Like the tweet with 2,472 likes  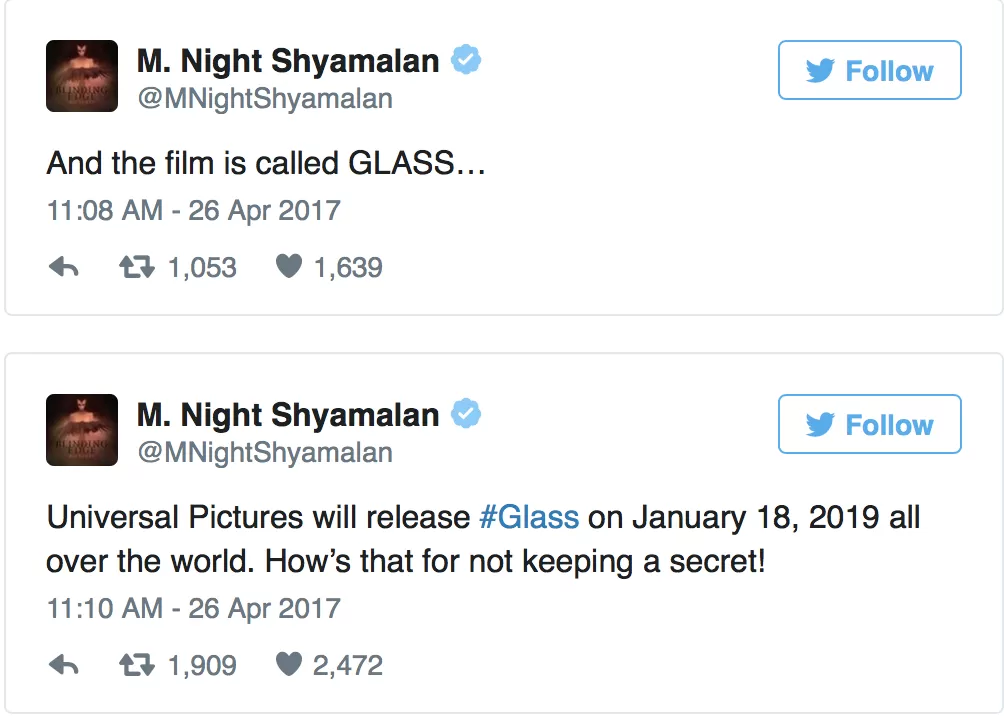click(x=289, y=666)
